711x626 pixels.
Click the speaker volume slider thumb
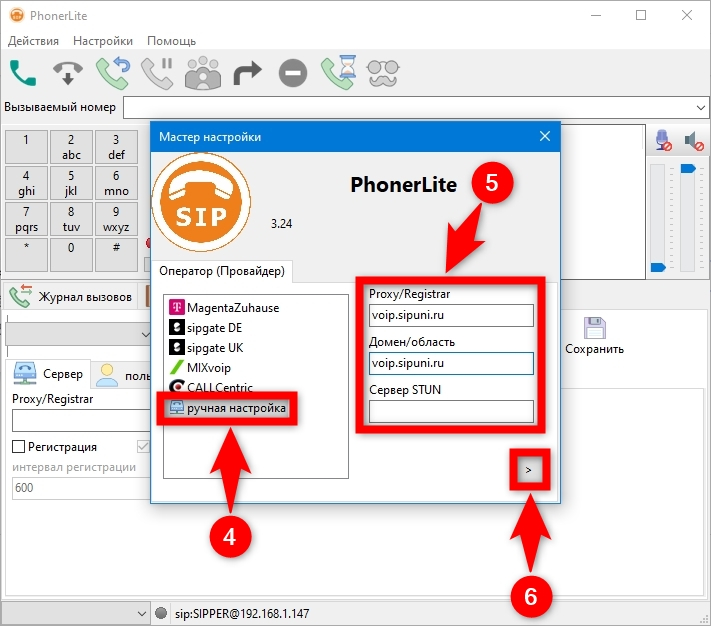coord(688,169)
